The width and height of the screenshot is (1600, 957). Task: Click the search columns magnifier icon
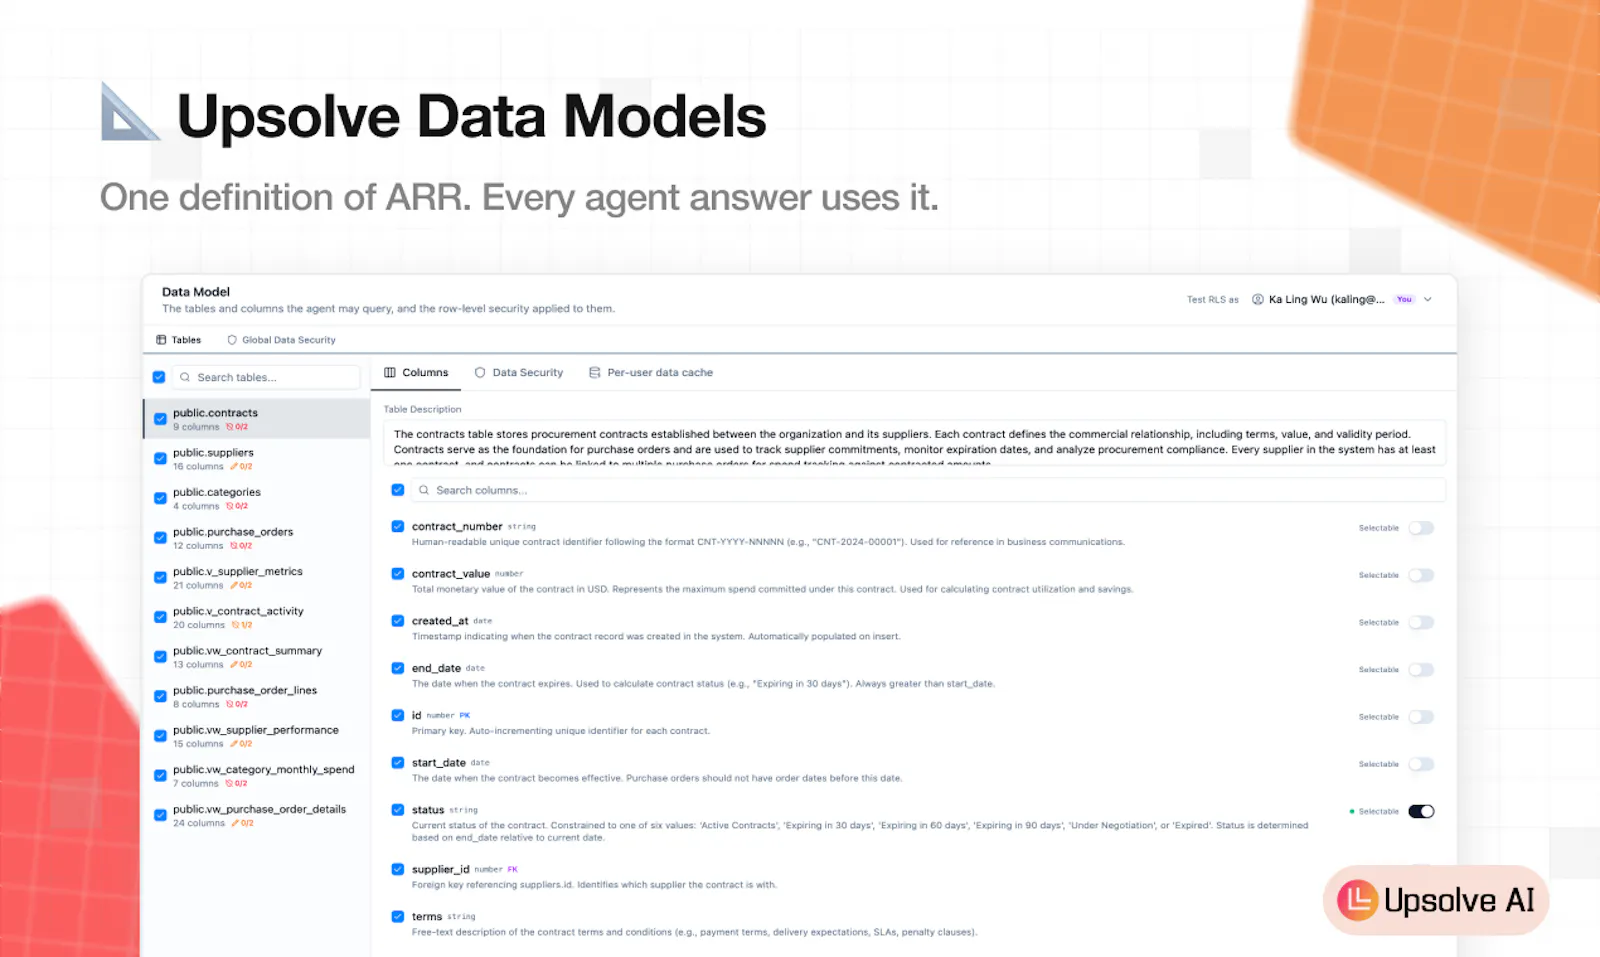(x=424, y=490)
